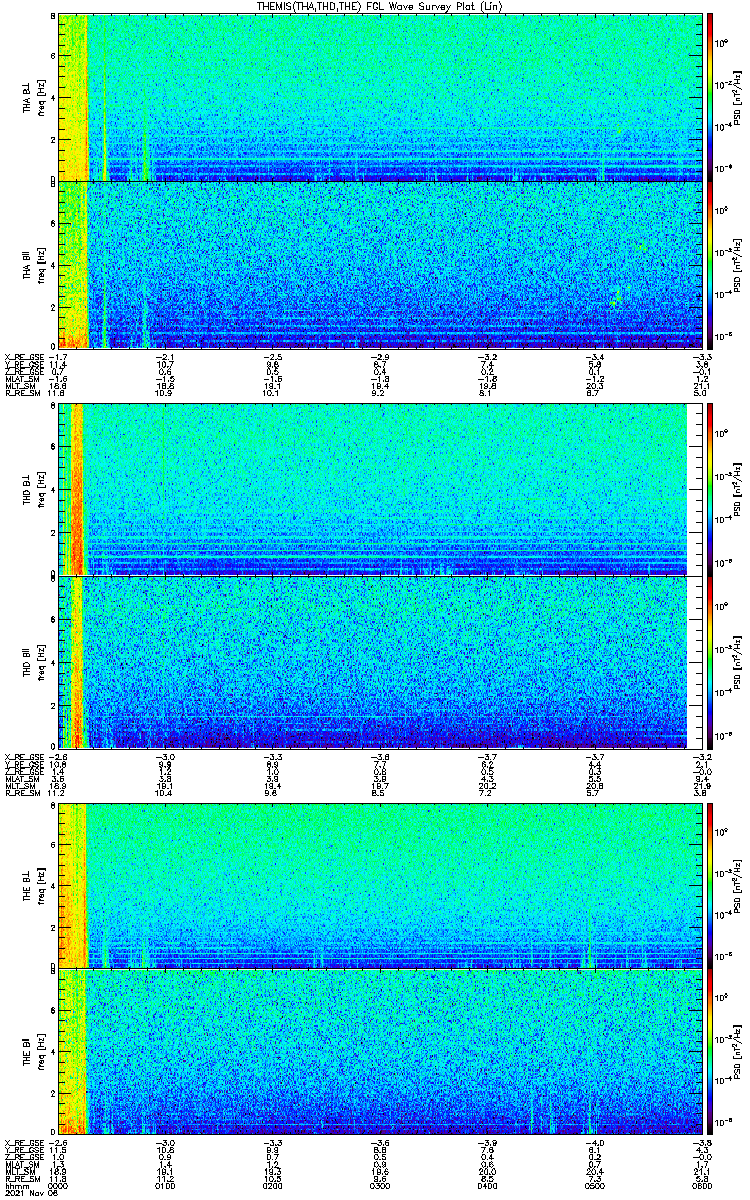This screenshot has height=1200, width=750.
Task: Click the 0100 time tick label
Action: [x=166, y=1186]
